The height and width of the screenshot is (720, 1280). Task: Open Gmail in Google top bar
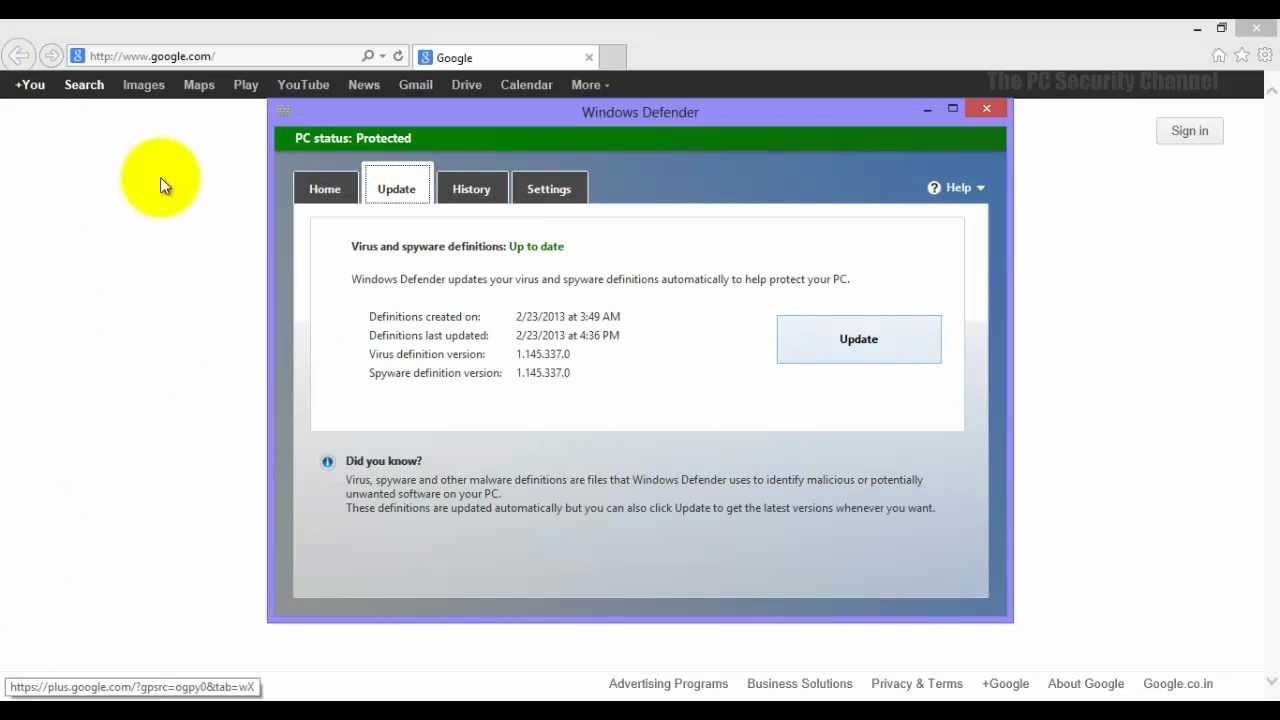pos(416,85)
